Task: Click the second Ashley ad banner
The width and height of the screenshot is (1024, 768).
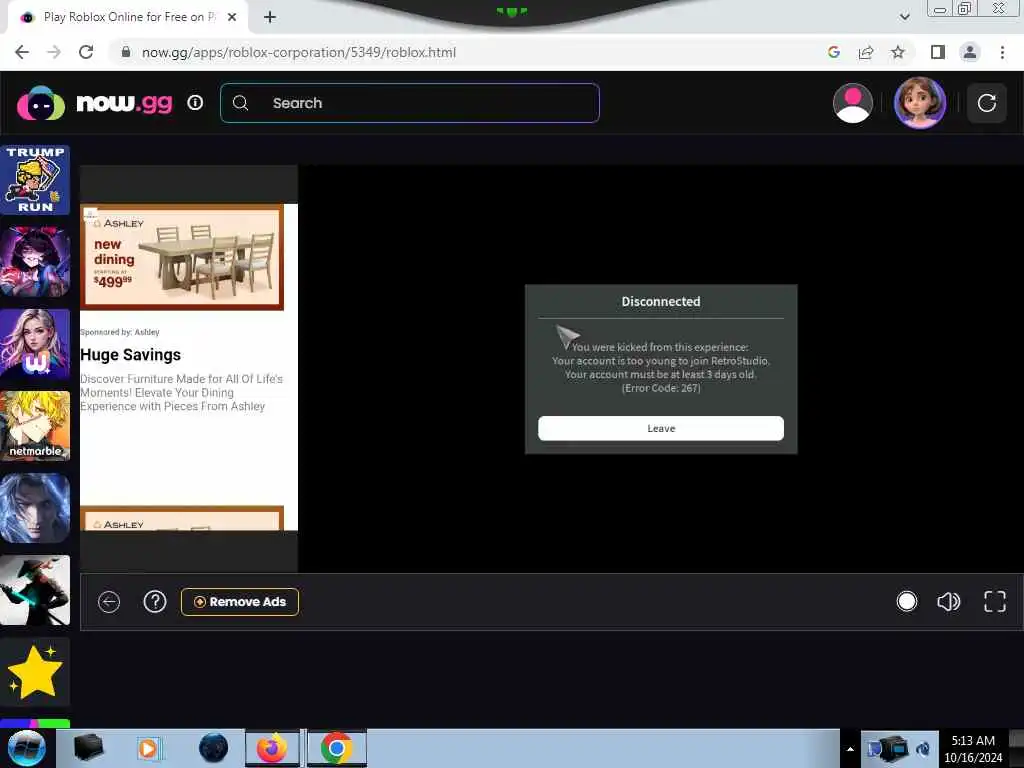Action: pos(182,519)
